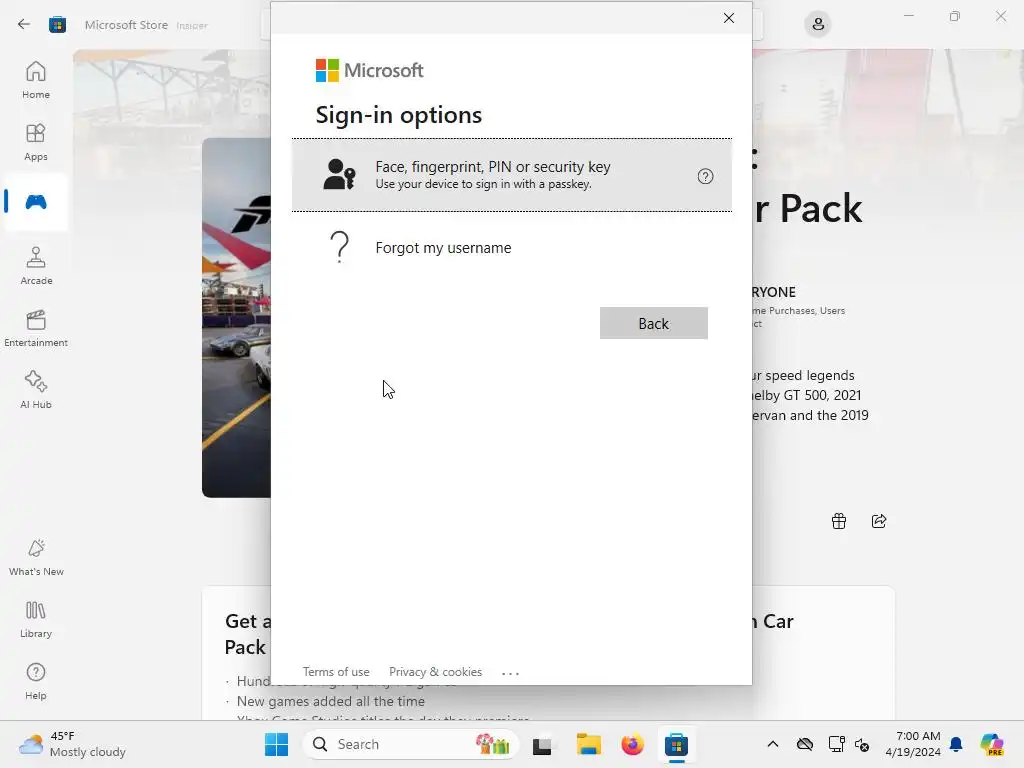Open the Entertainment section

(36, 328)
